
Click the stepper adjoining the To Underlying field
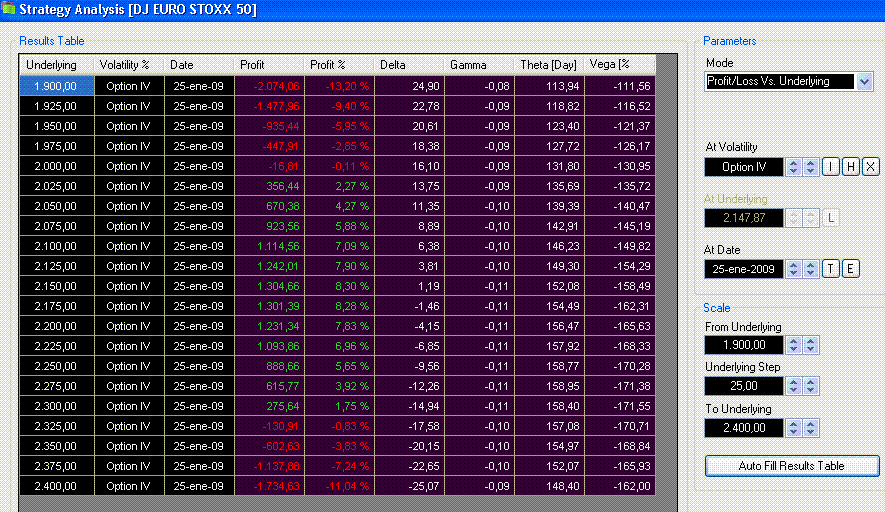pyautogui.click(x=794, y=428)
